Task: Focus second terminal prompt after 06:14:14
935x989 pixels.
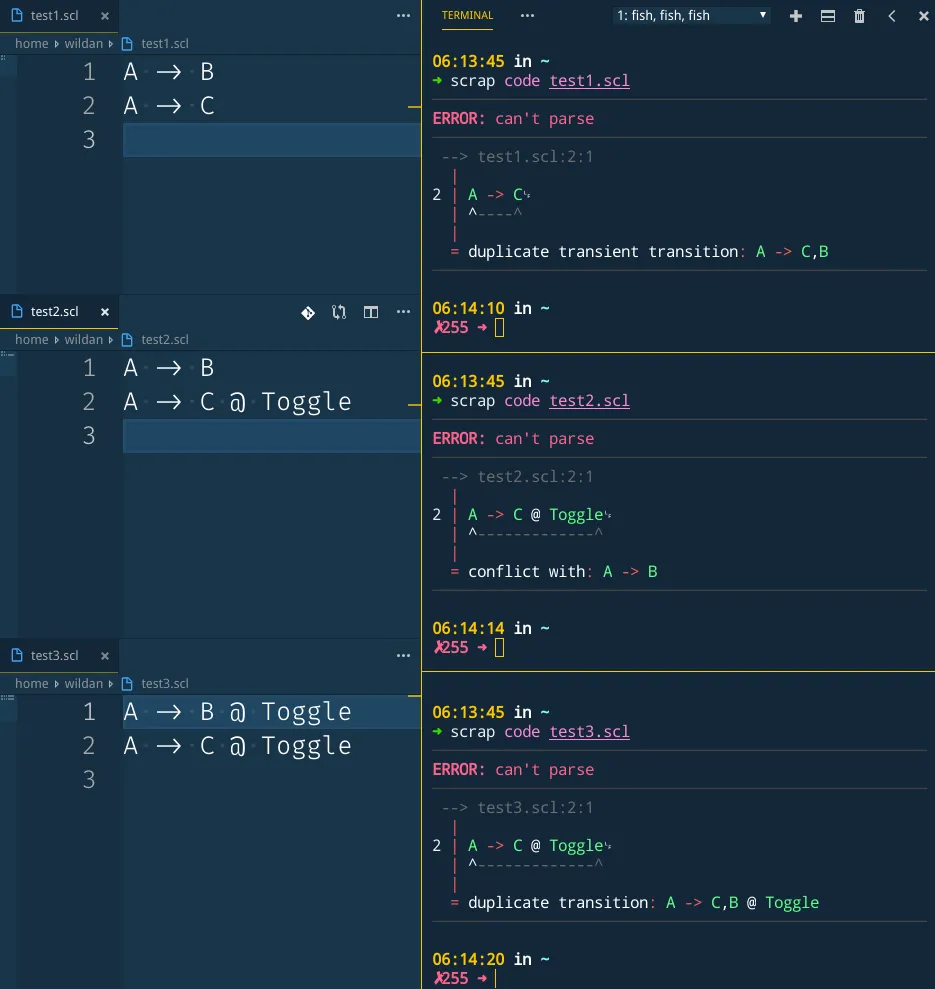Action: coord(499,647)
